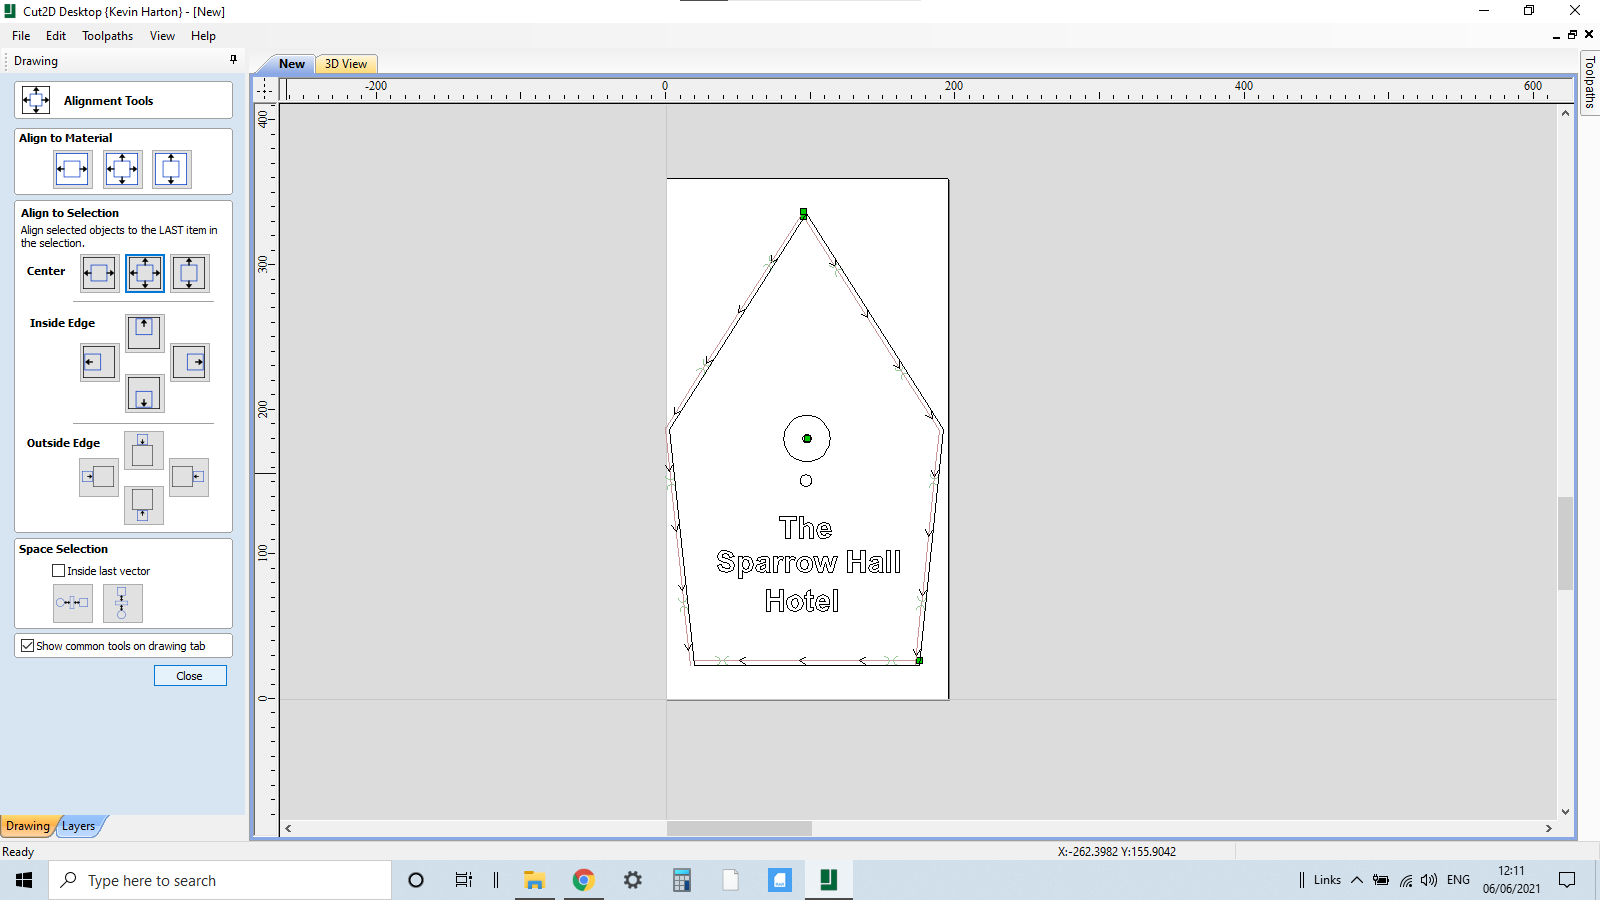Image resolution: width=1600 pixels, height=900 pixels.
Task: Align objects to inside left edge
Action: click(99, 362)
